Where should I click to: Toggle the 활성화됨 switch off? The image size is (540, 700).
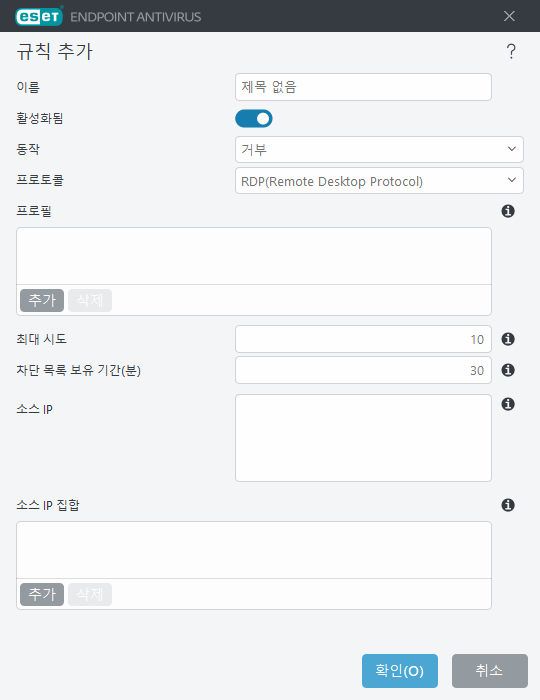coord(254,118)
